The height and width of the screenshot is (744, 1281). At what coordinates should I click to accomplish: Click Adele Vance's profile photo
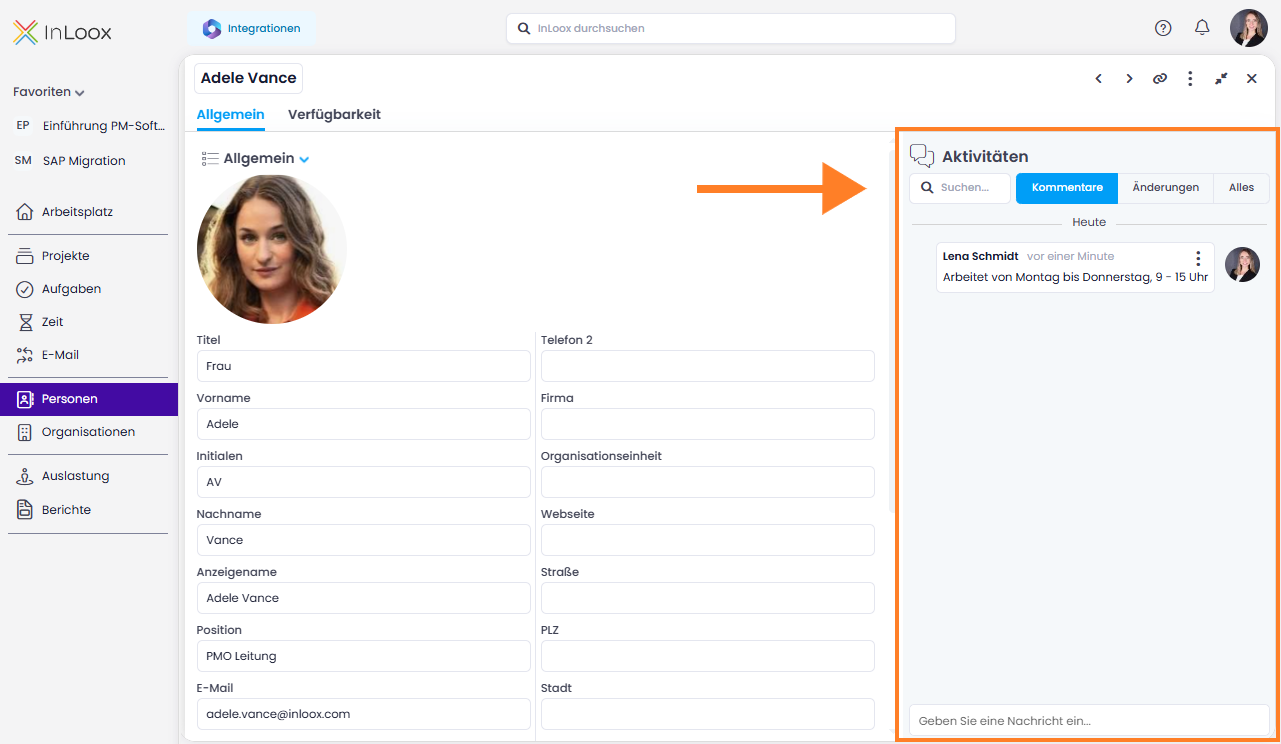272,249
